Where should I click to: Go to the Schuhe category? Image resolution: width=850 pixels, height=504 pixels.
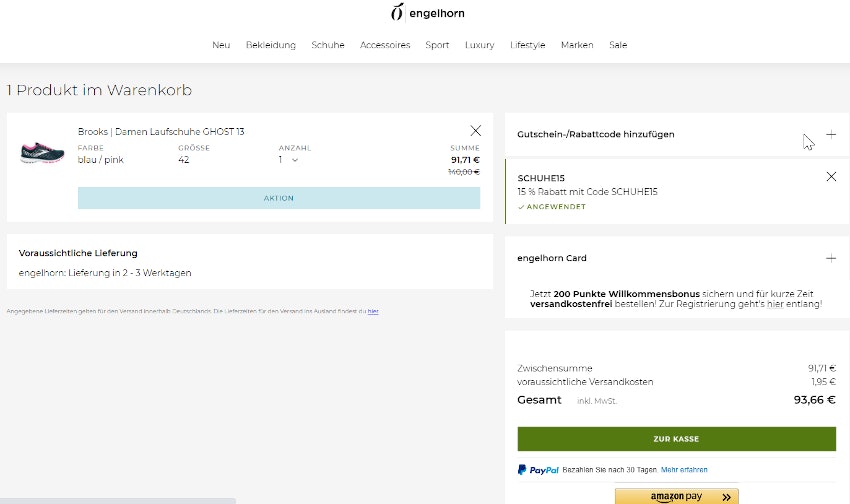[328, 45]
